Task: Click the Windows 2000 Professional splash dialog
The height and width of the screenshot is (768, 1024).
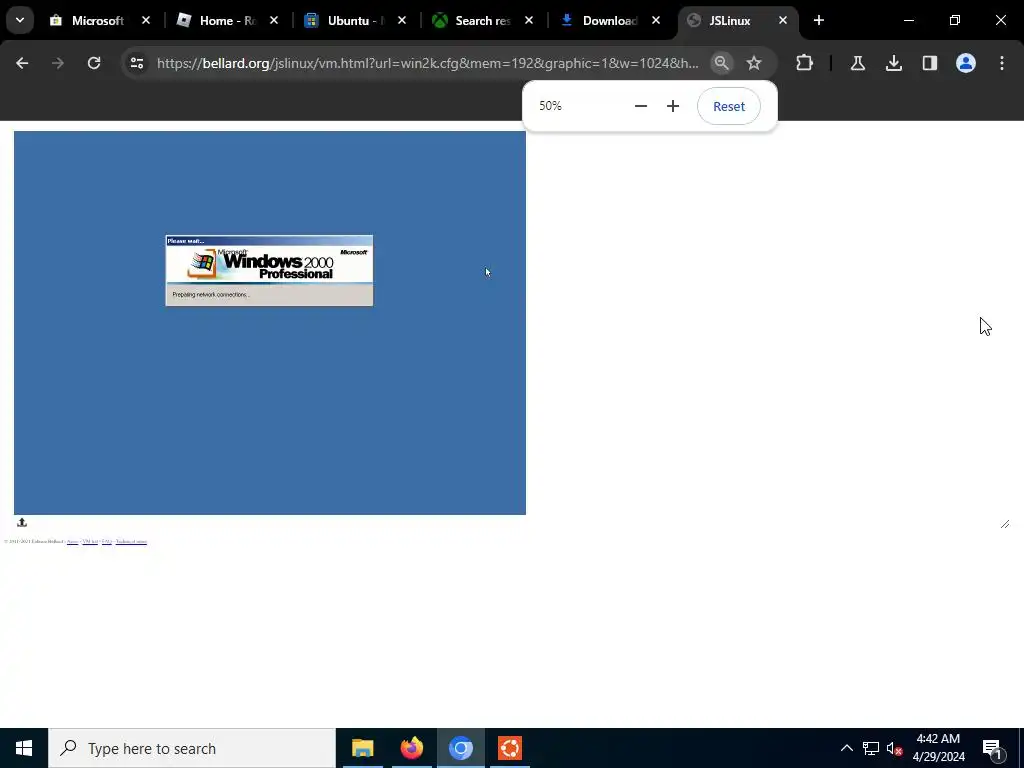Action: click(269, 270)
